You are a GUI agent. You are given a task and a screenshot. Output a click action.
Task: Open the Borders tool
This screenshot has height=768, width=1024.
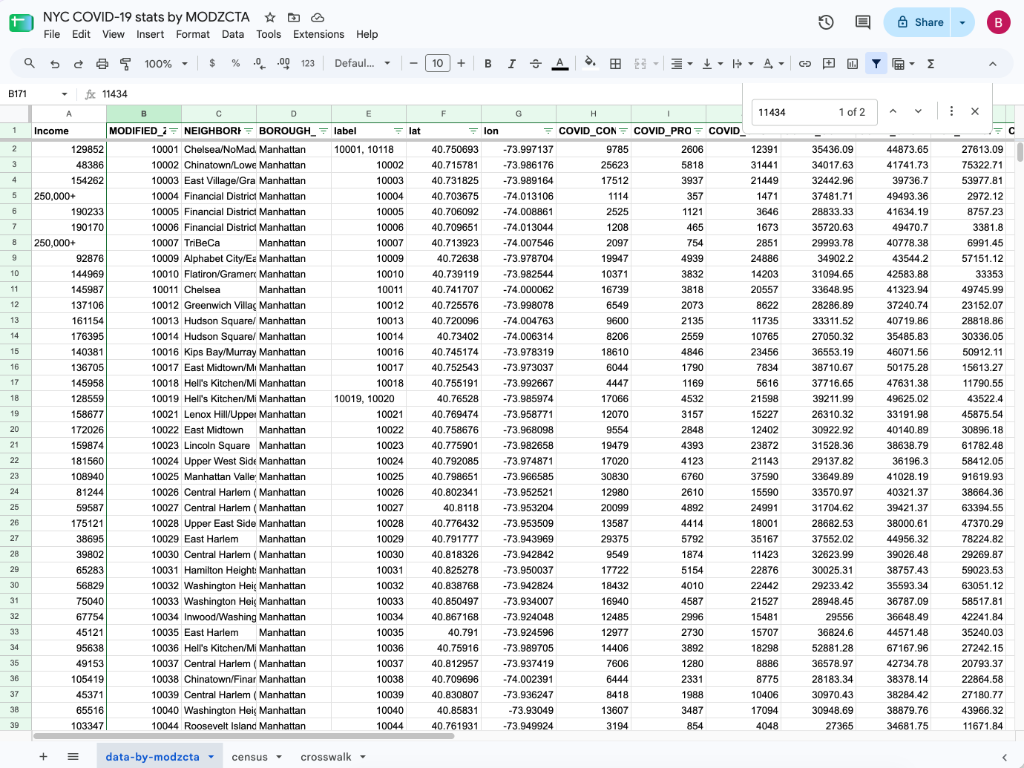[x=615, y=63]
